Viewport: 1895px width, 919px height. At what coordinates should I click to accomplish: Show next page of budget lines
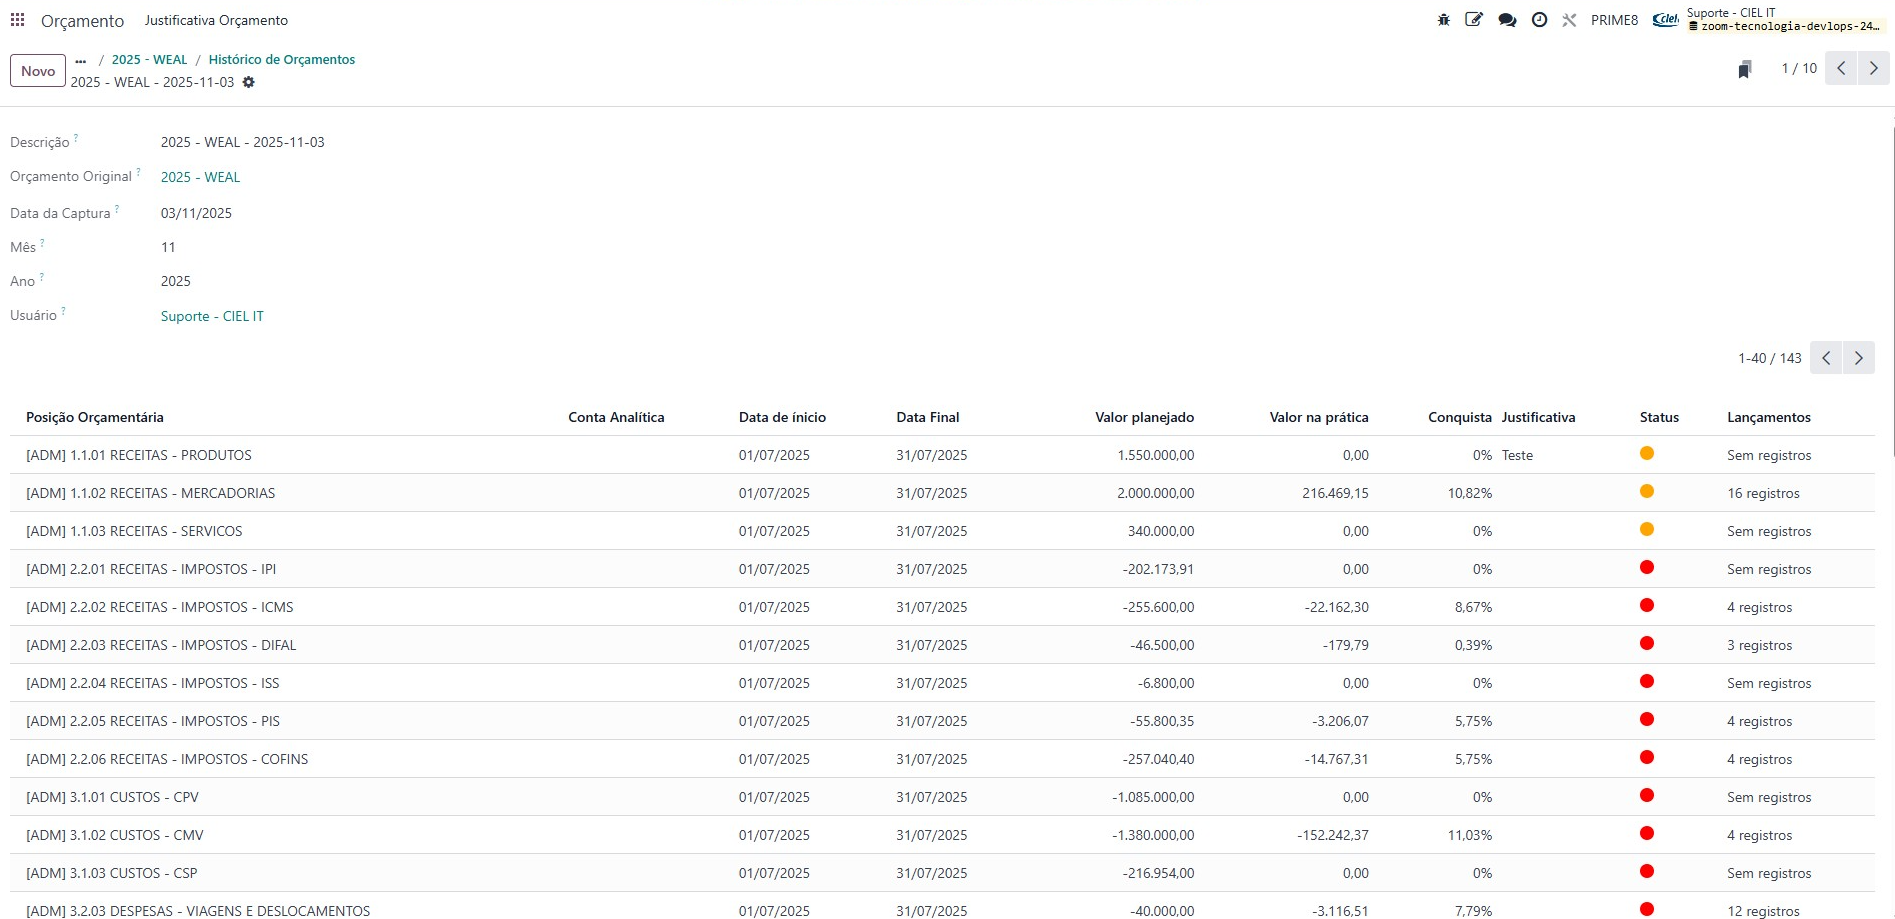click(x=1858, y=358)
